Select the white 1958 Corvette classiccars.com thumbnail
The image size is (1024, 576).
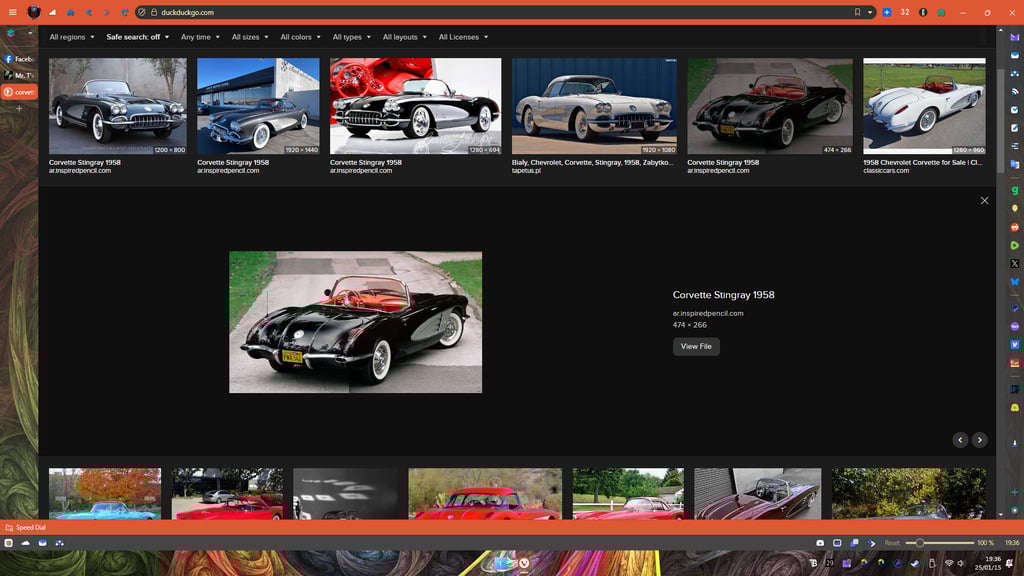click(924, 105)
